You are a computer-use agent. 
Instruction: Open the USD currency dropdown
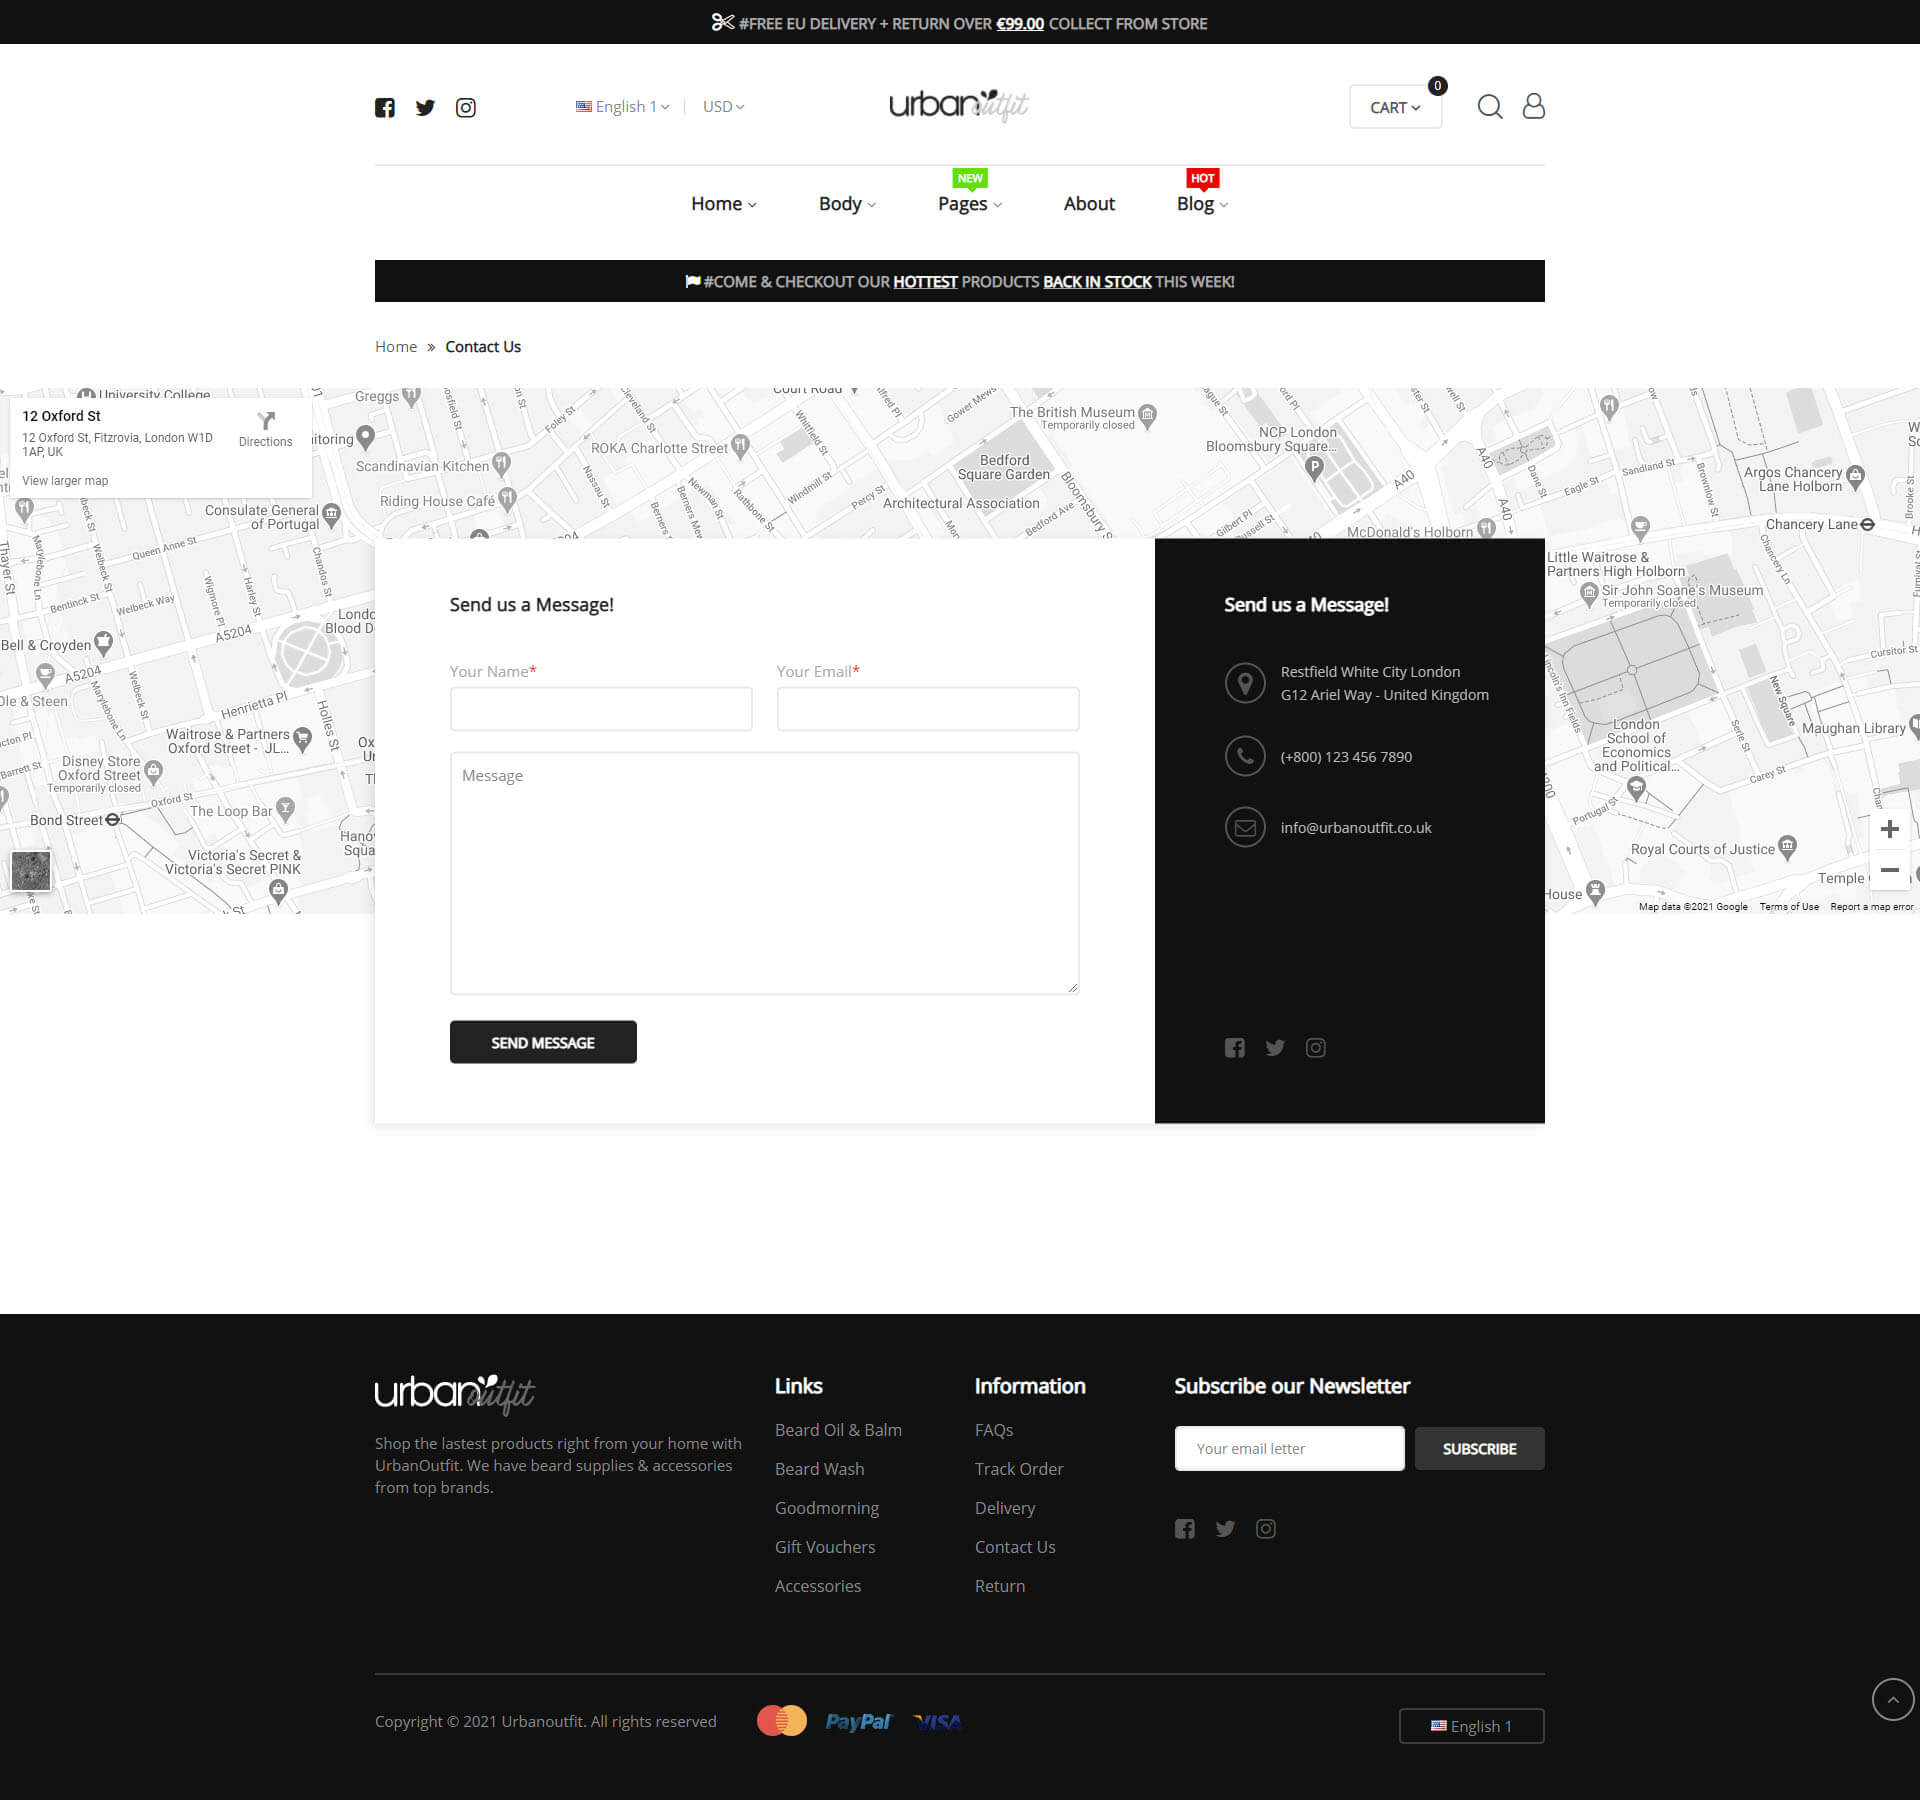[x=723, y=107]
